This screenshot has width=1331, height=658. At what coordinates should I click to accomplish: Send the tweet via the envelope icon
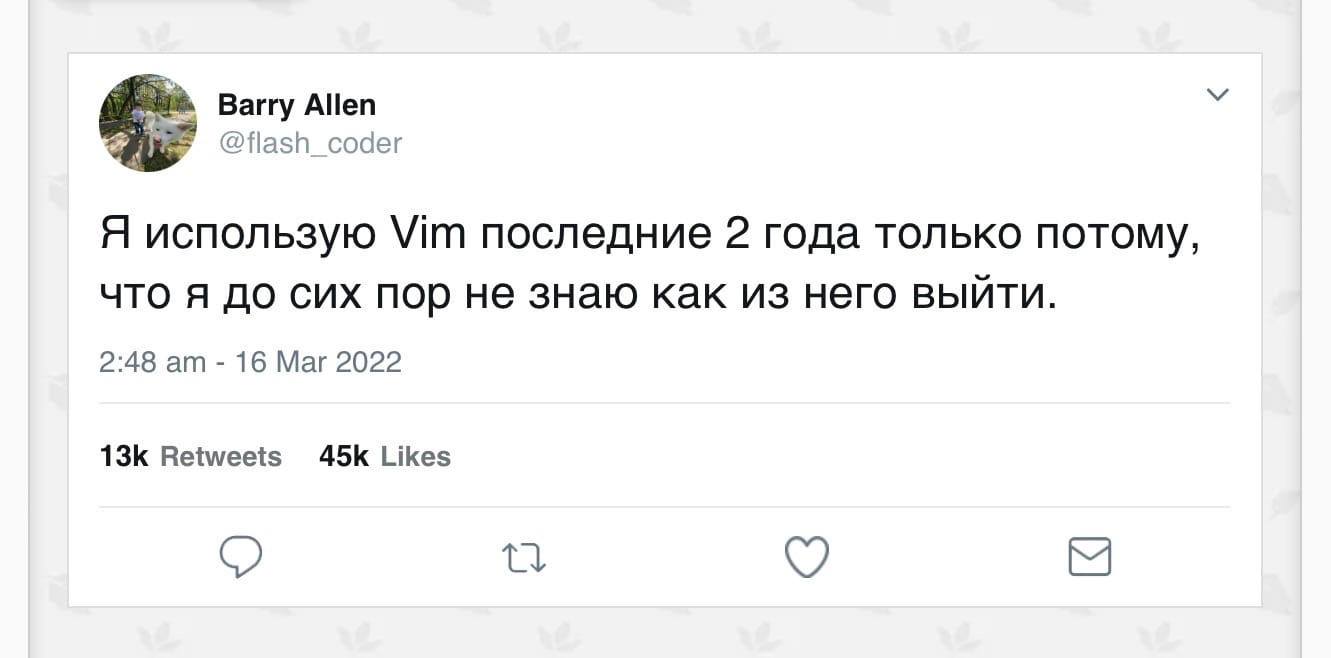(x=1089, y=556)
